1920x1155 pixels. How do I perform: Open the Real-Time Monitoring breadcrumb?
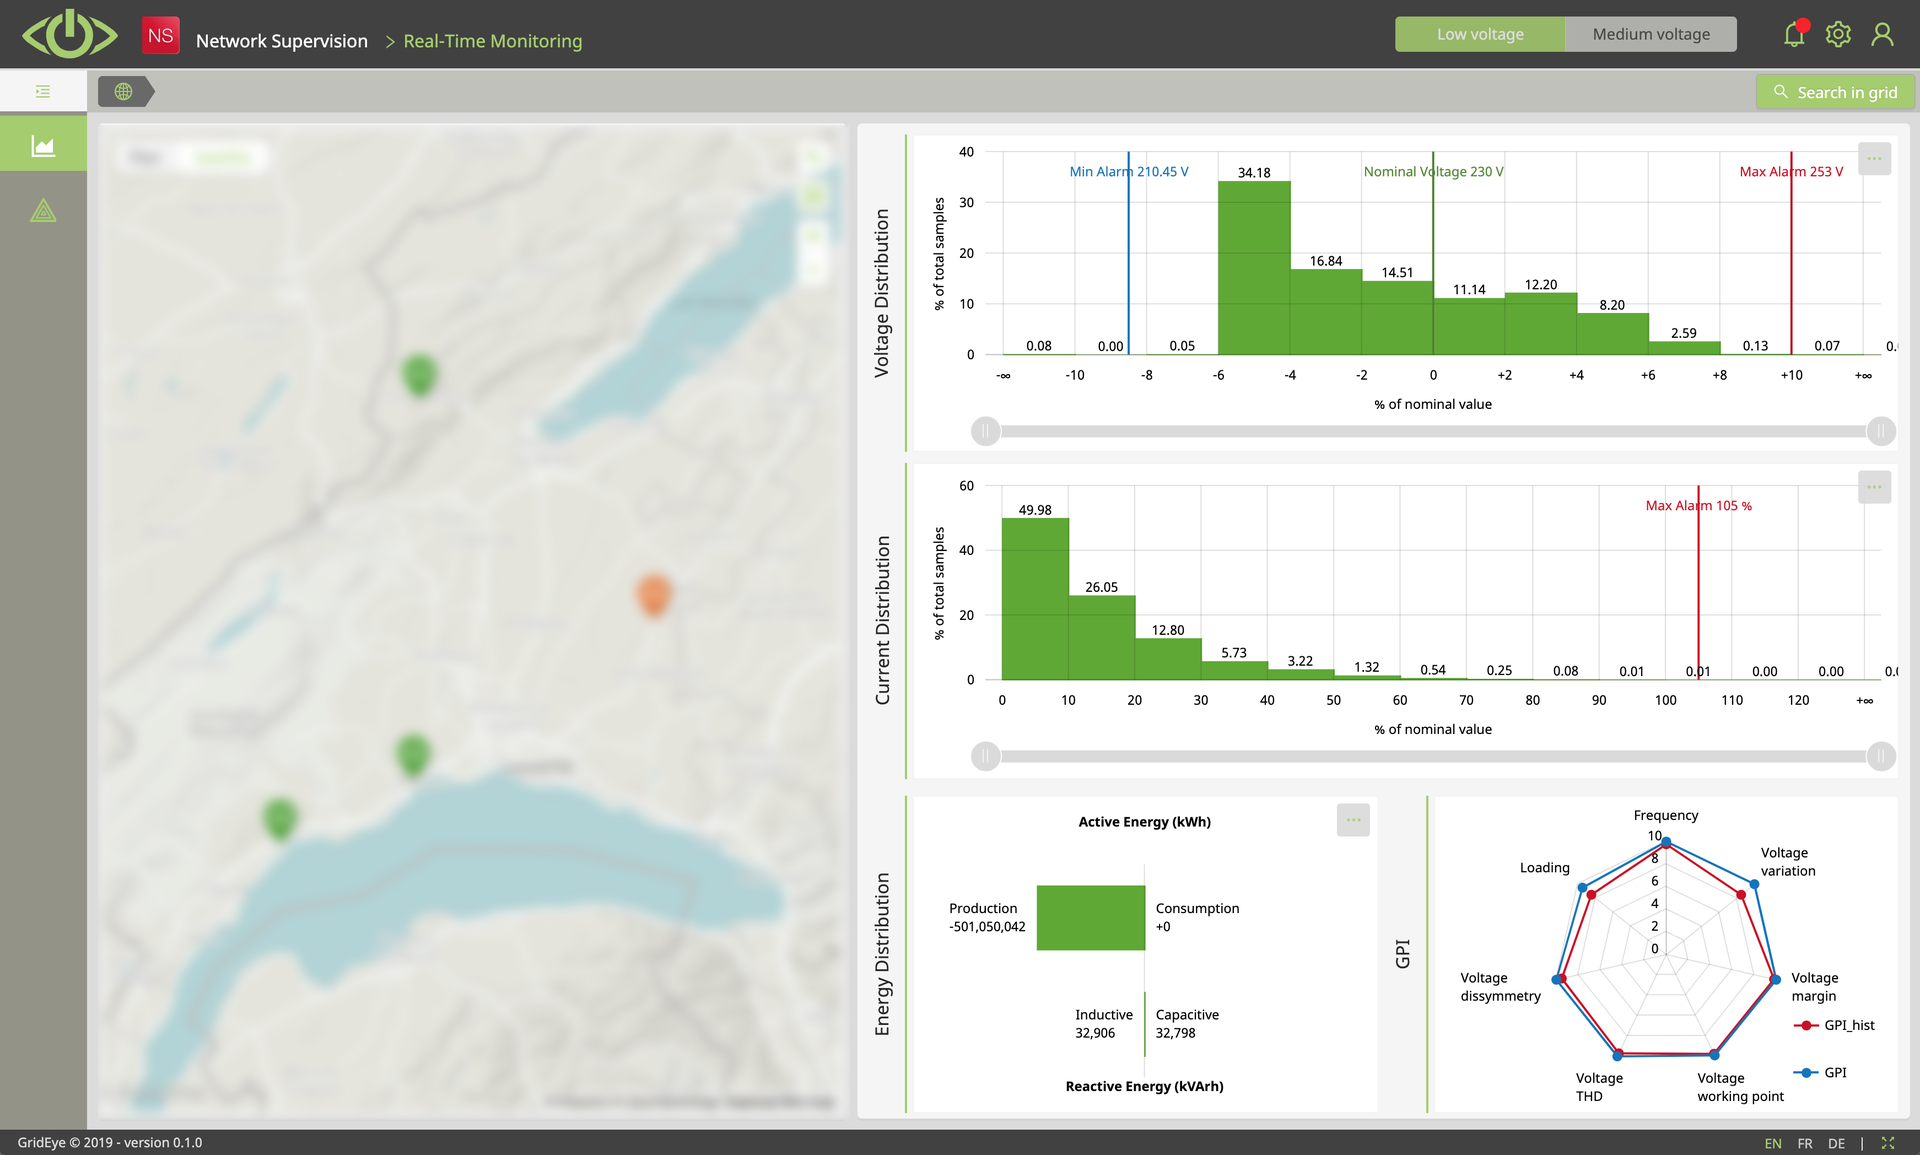(x=493, y=41)
